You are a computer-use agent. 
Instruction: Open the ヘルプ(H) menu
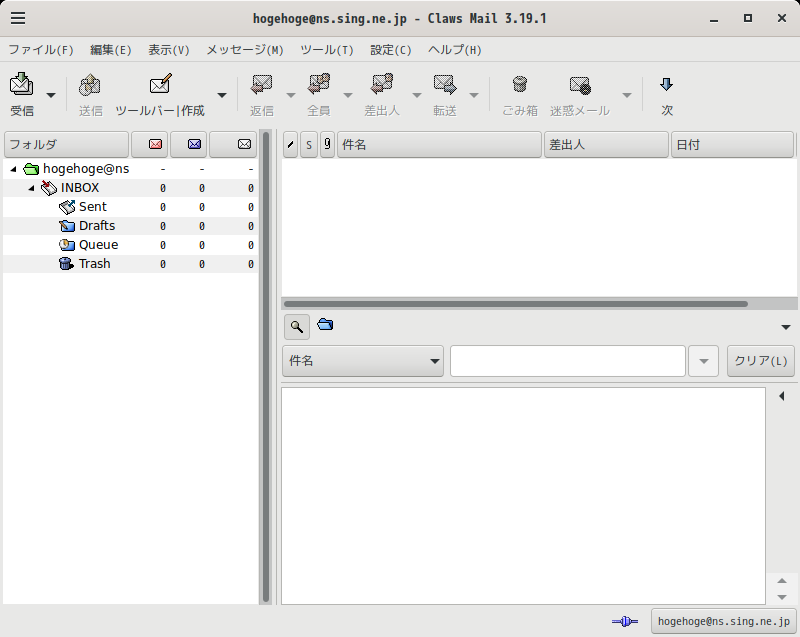[455, 50]
